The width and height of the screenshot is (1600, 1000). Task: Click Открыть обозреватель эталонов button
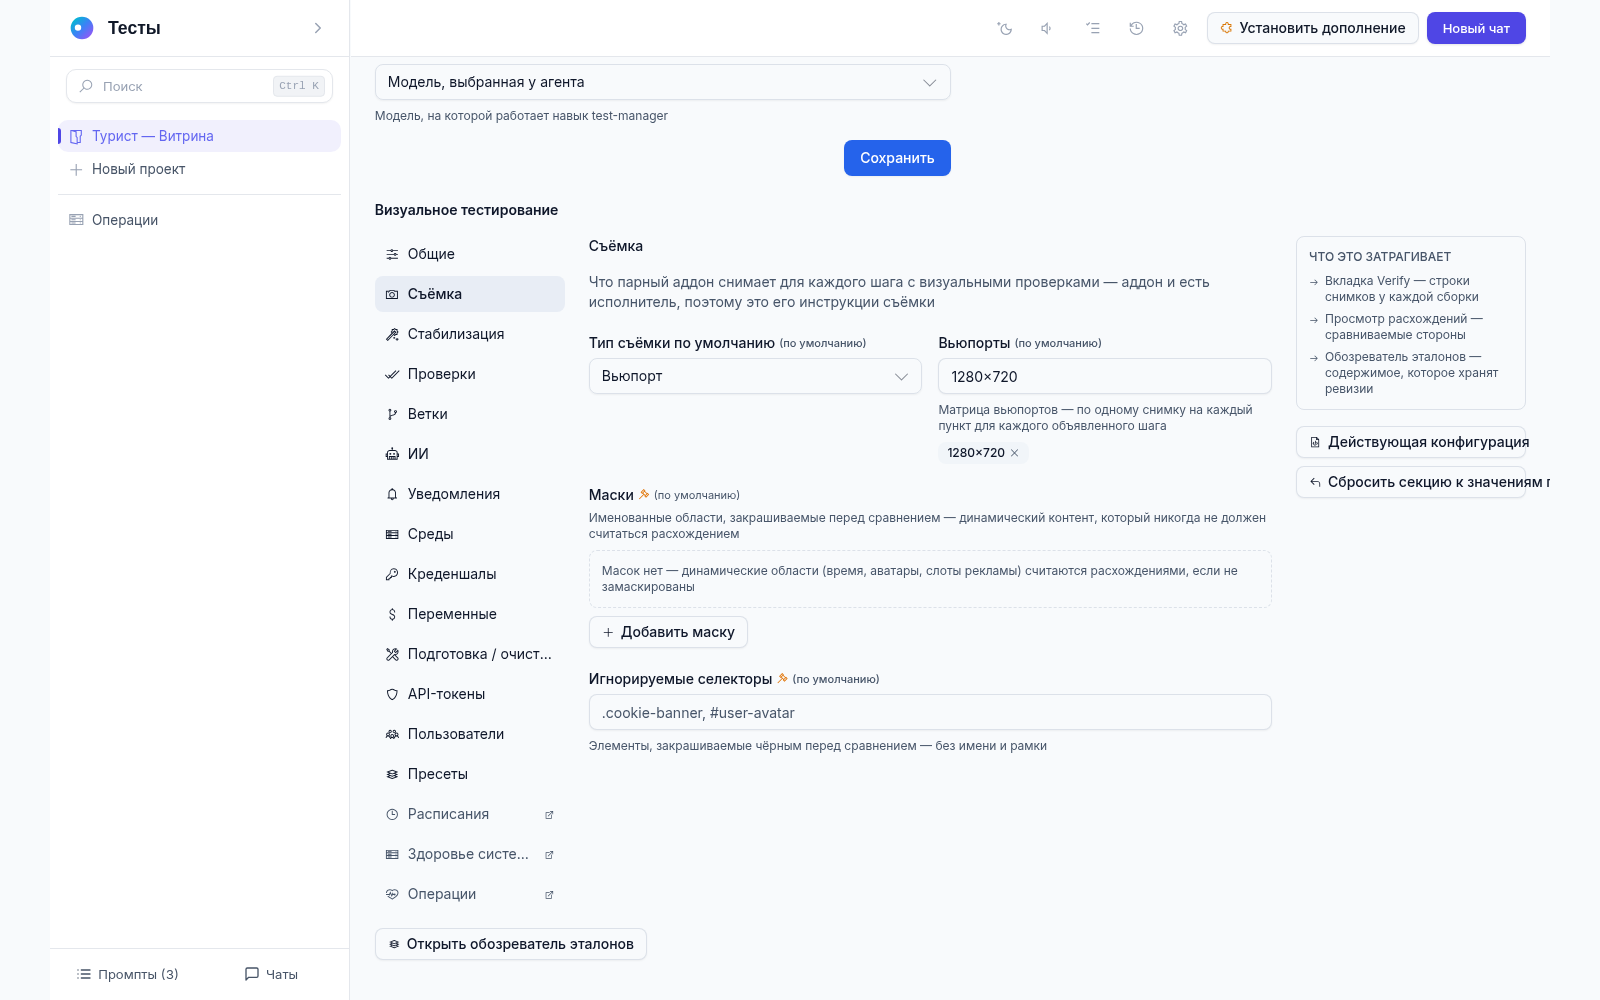tap(511, 944)
